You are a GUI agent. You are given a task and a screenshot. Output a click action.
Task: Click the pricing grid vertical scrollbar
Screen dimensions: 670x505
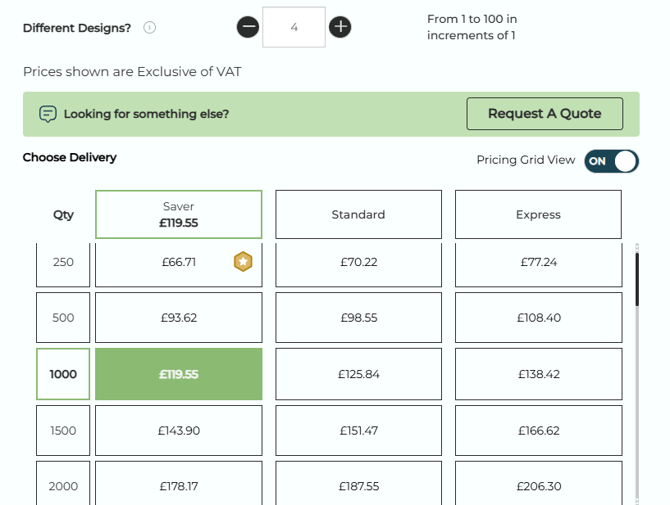click(x=636, y=280)
